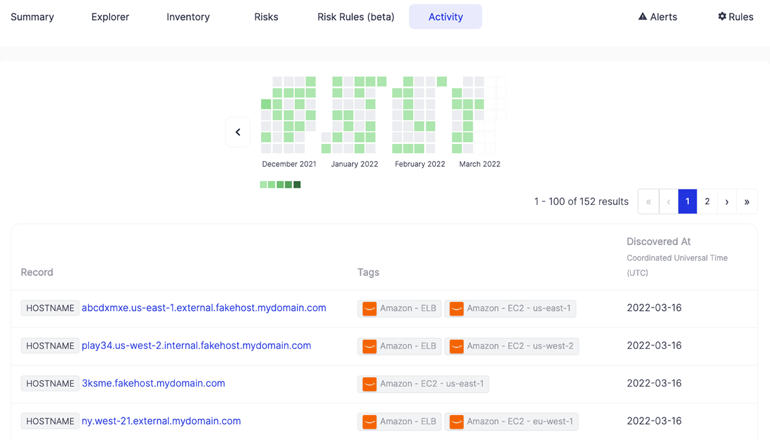Viewport: 770px width, 440px height.
Task: Go to the next results page arrow
Action: click(727, 201)
